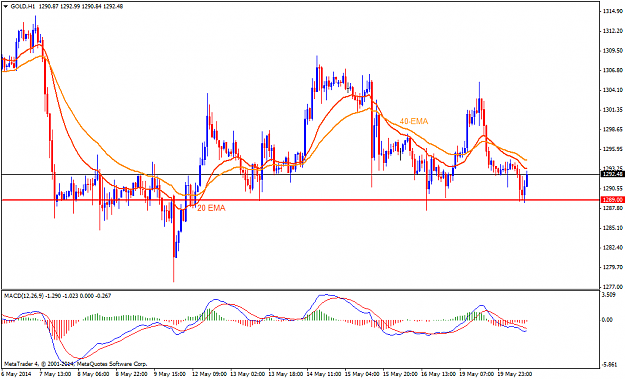Select the red price label 1289.00
Screen dimensions: 625x379
[x=612, y=200]
